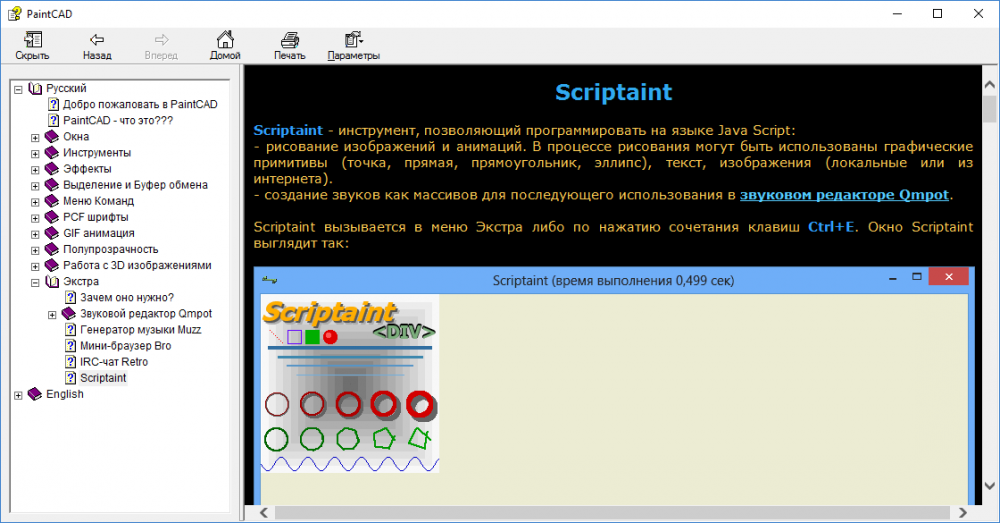
Task: Click the Scriptaint page heading
Action: tap(614, 92)
